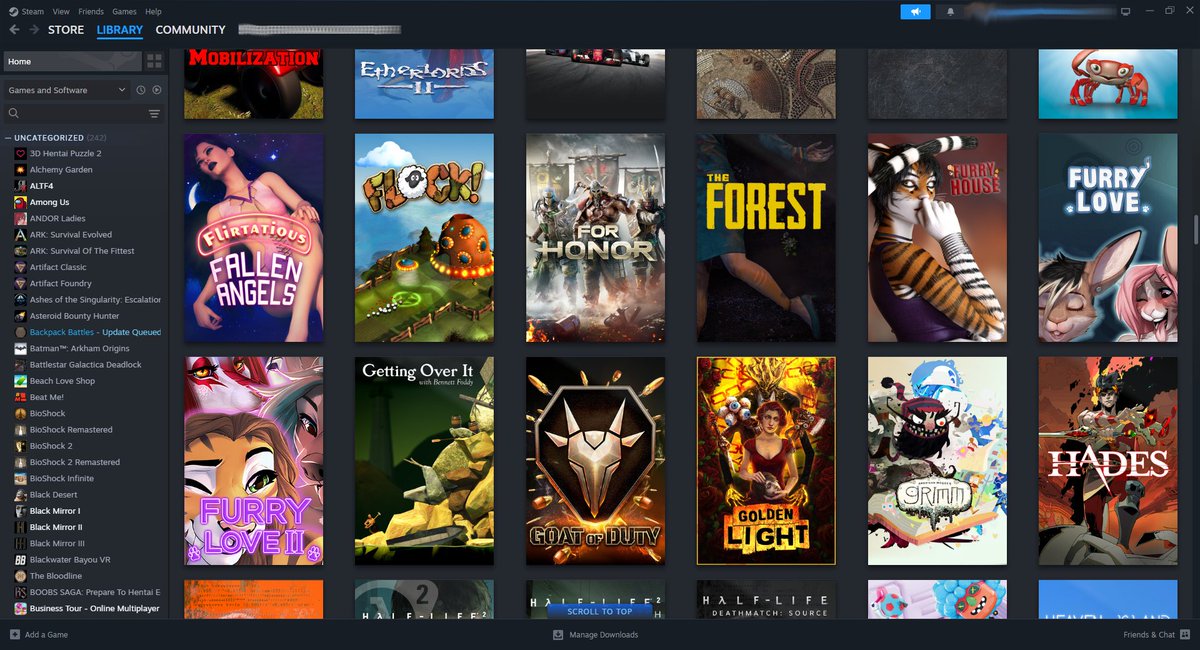
Task: Click the BioShock game icon
Action: point(20,413)
